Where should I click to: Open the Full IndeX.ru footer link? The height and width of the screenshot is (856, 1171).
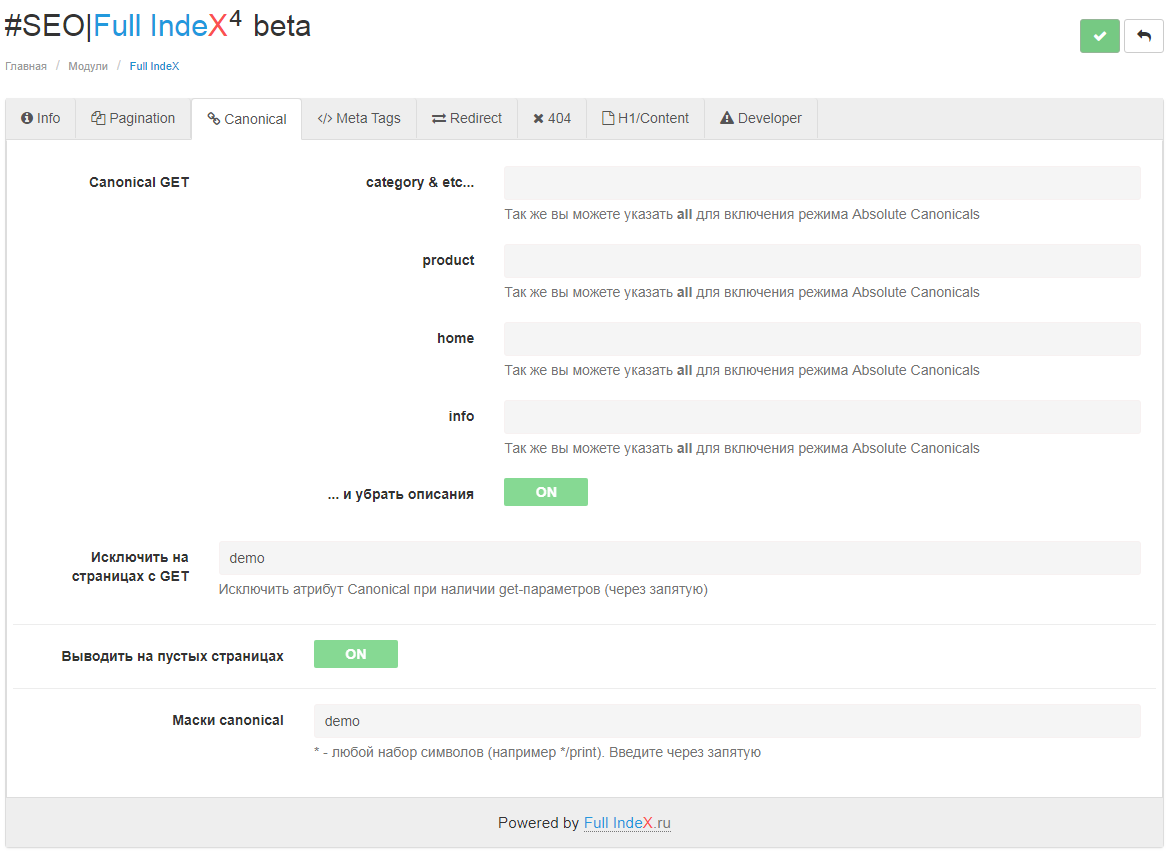tap(627, 823)
